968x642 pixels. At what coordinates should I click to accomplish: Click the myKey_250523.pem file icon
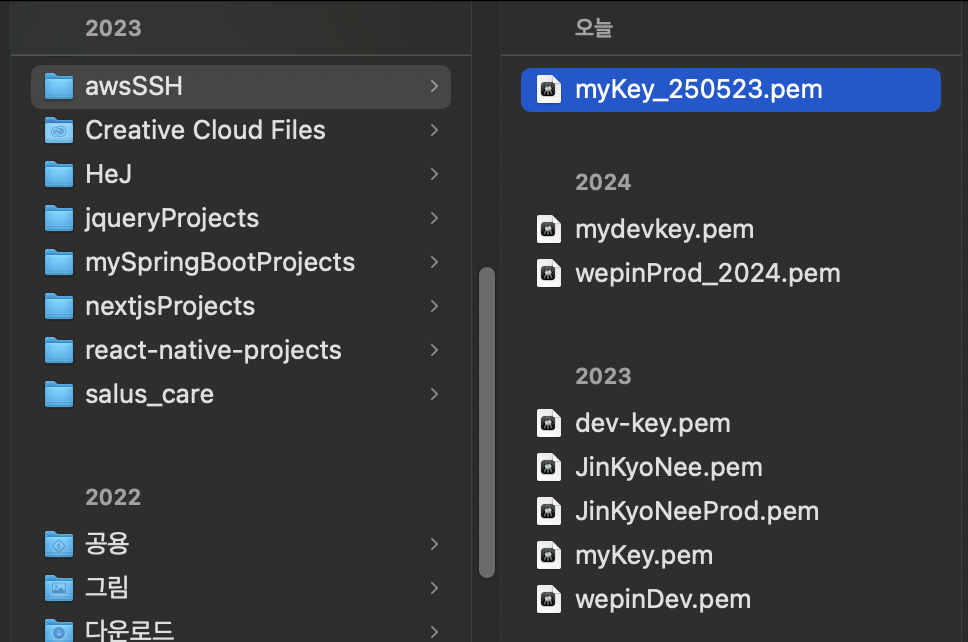point(547,89)
